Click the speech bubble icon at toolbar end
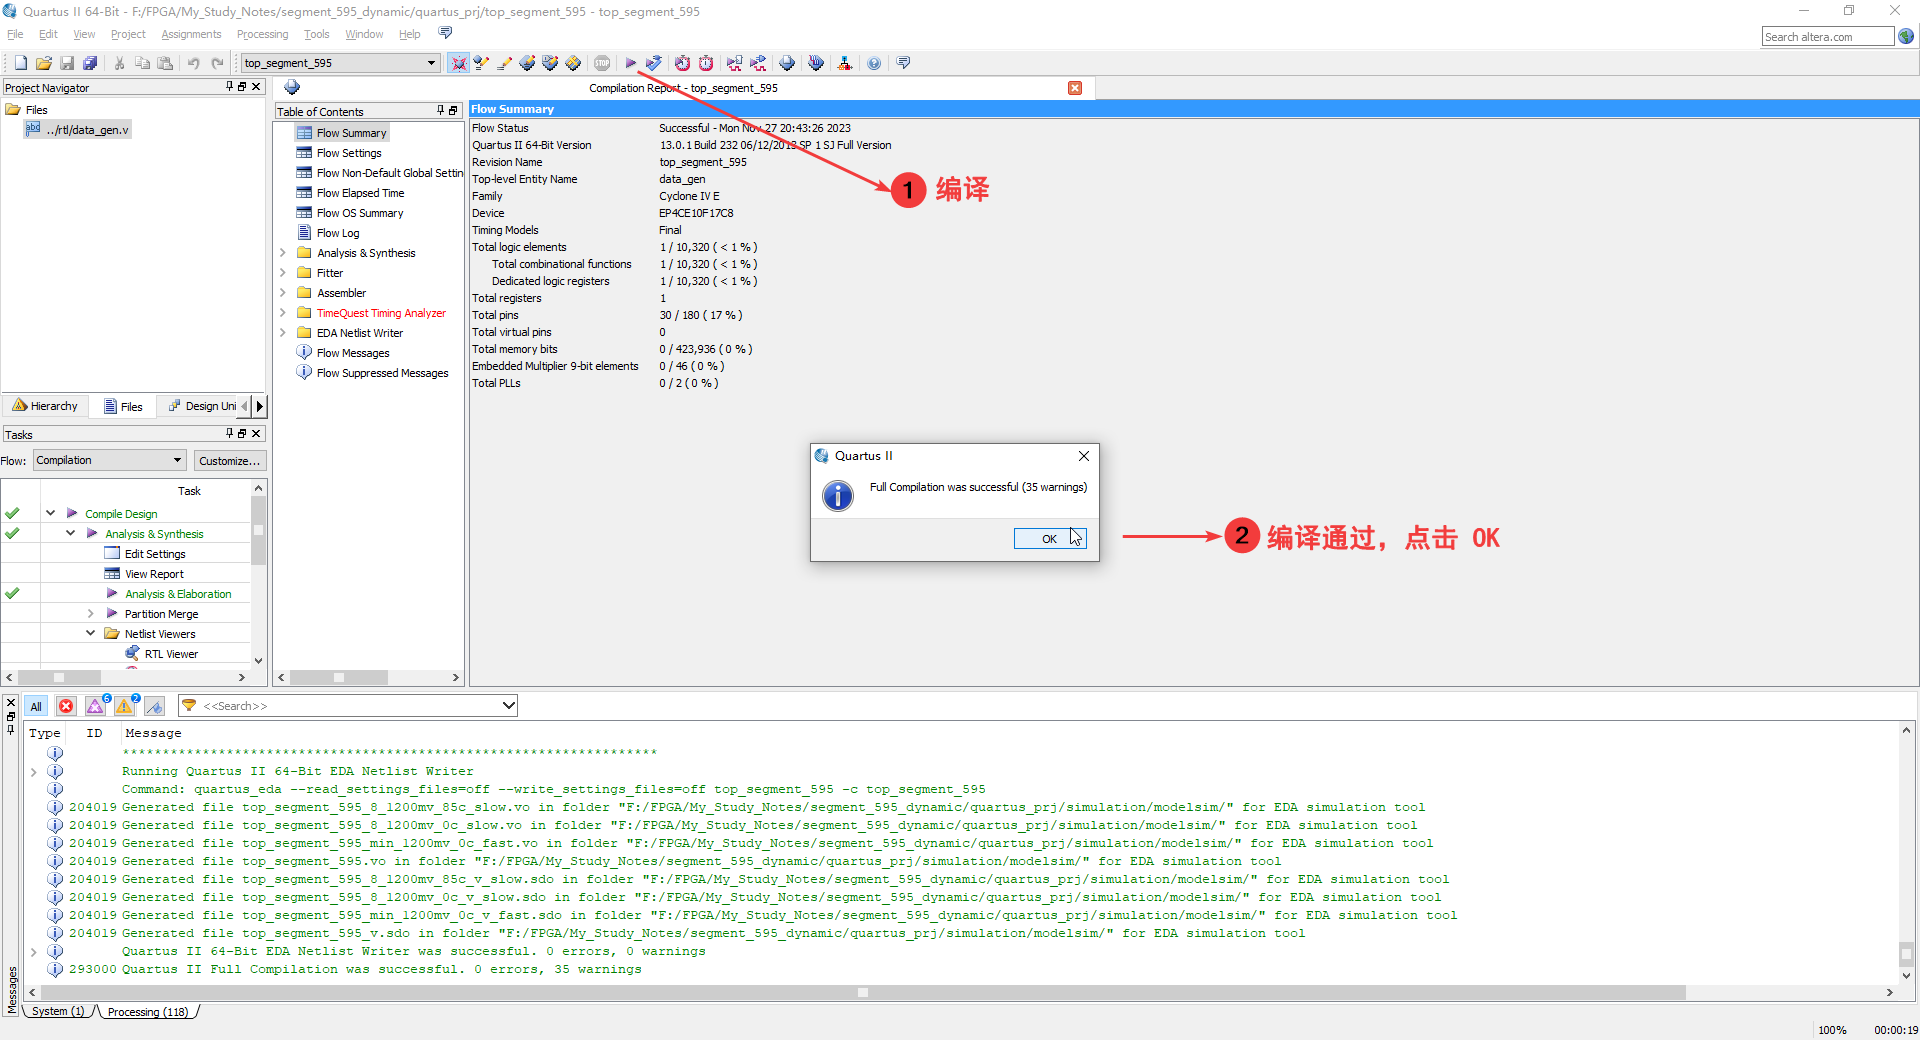The image size is (1920, 1040). pyautogui.click(x=903, y=63)
